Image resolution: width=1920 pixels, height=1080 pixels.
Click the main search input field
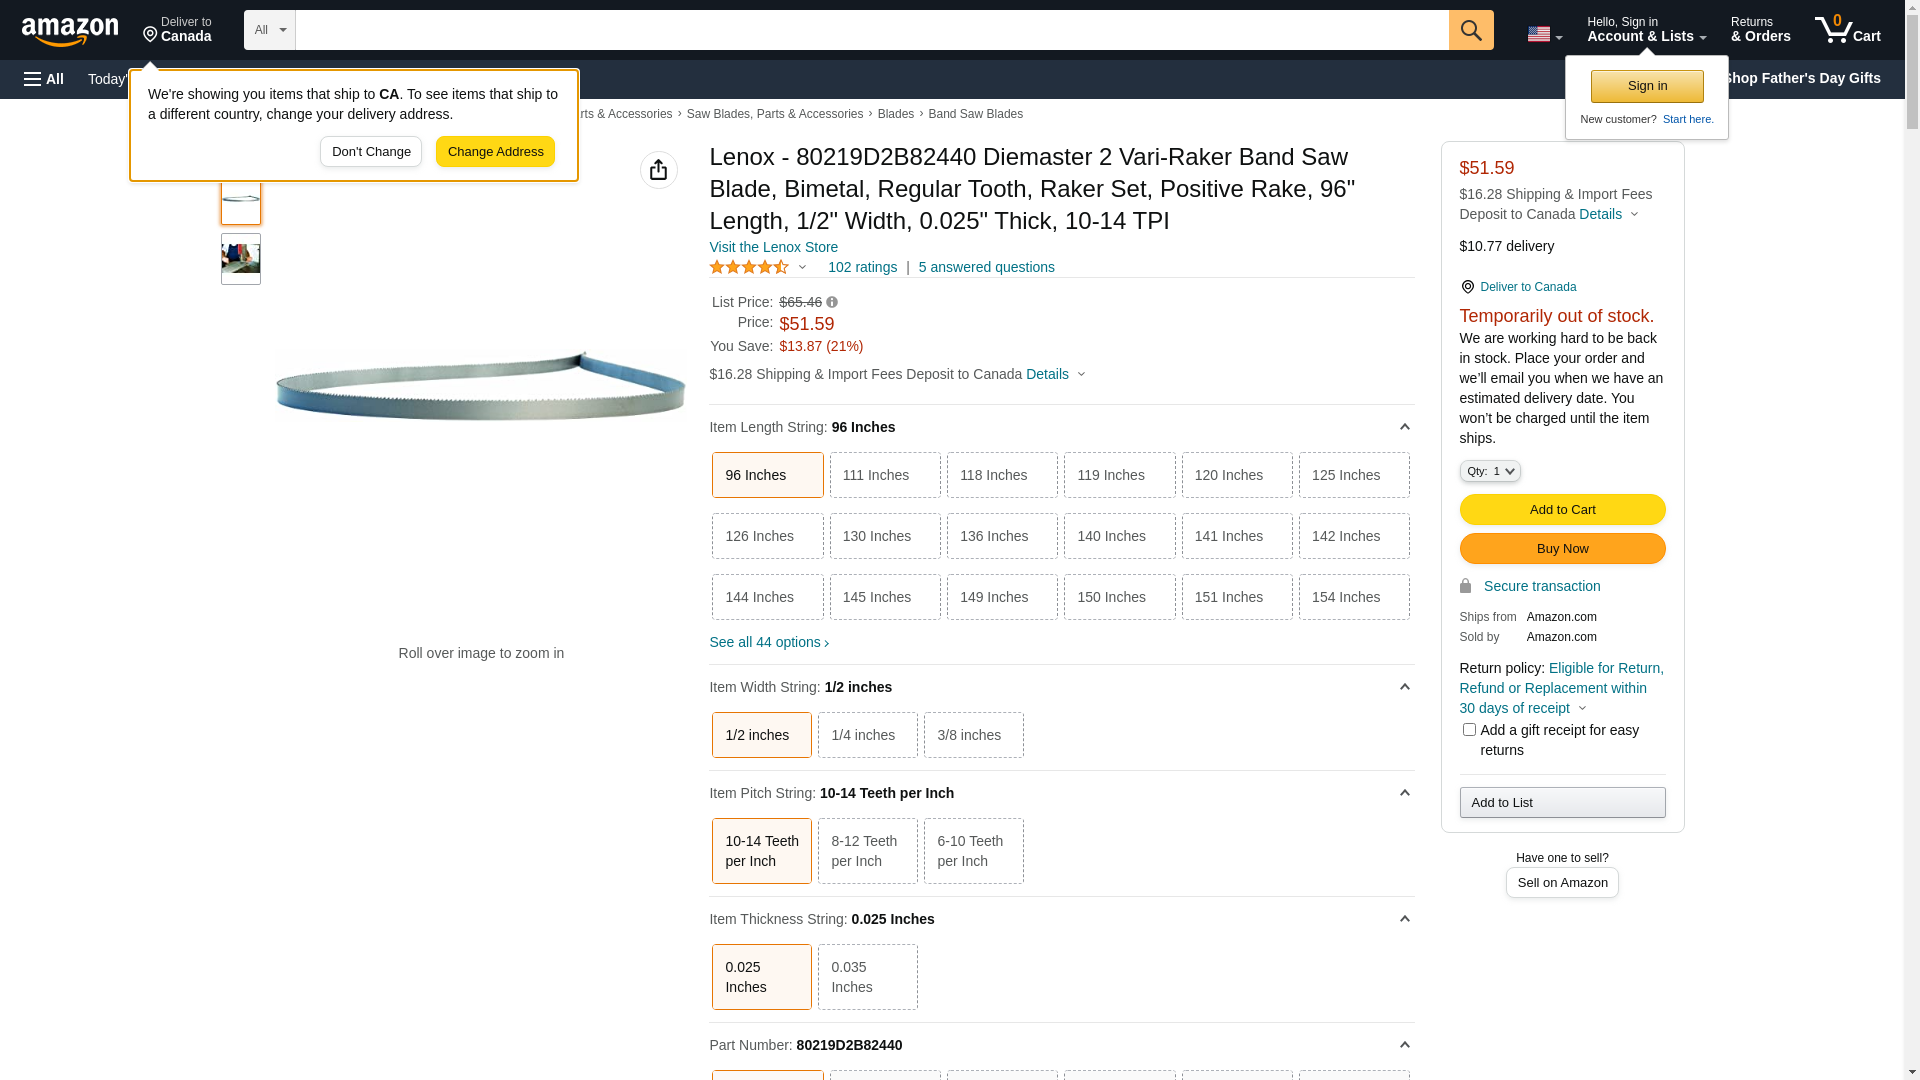tap(871, 30)
